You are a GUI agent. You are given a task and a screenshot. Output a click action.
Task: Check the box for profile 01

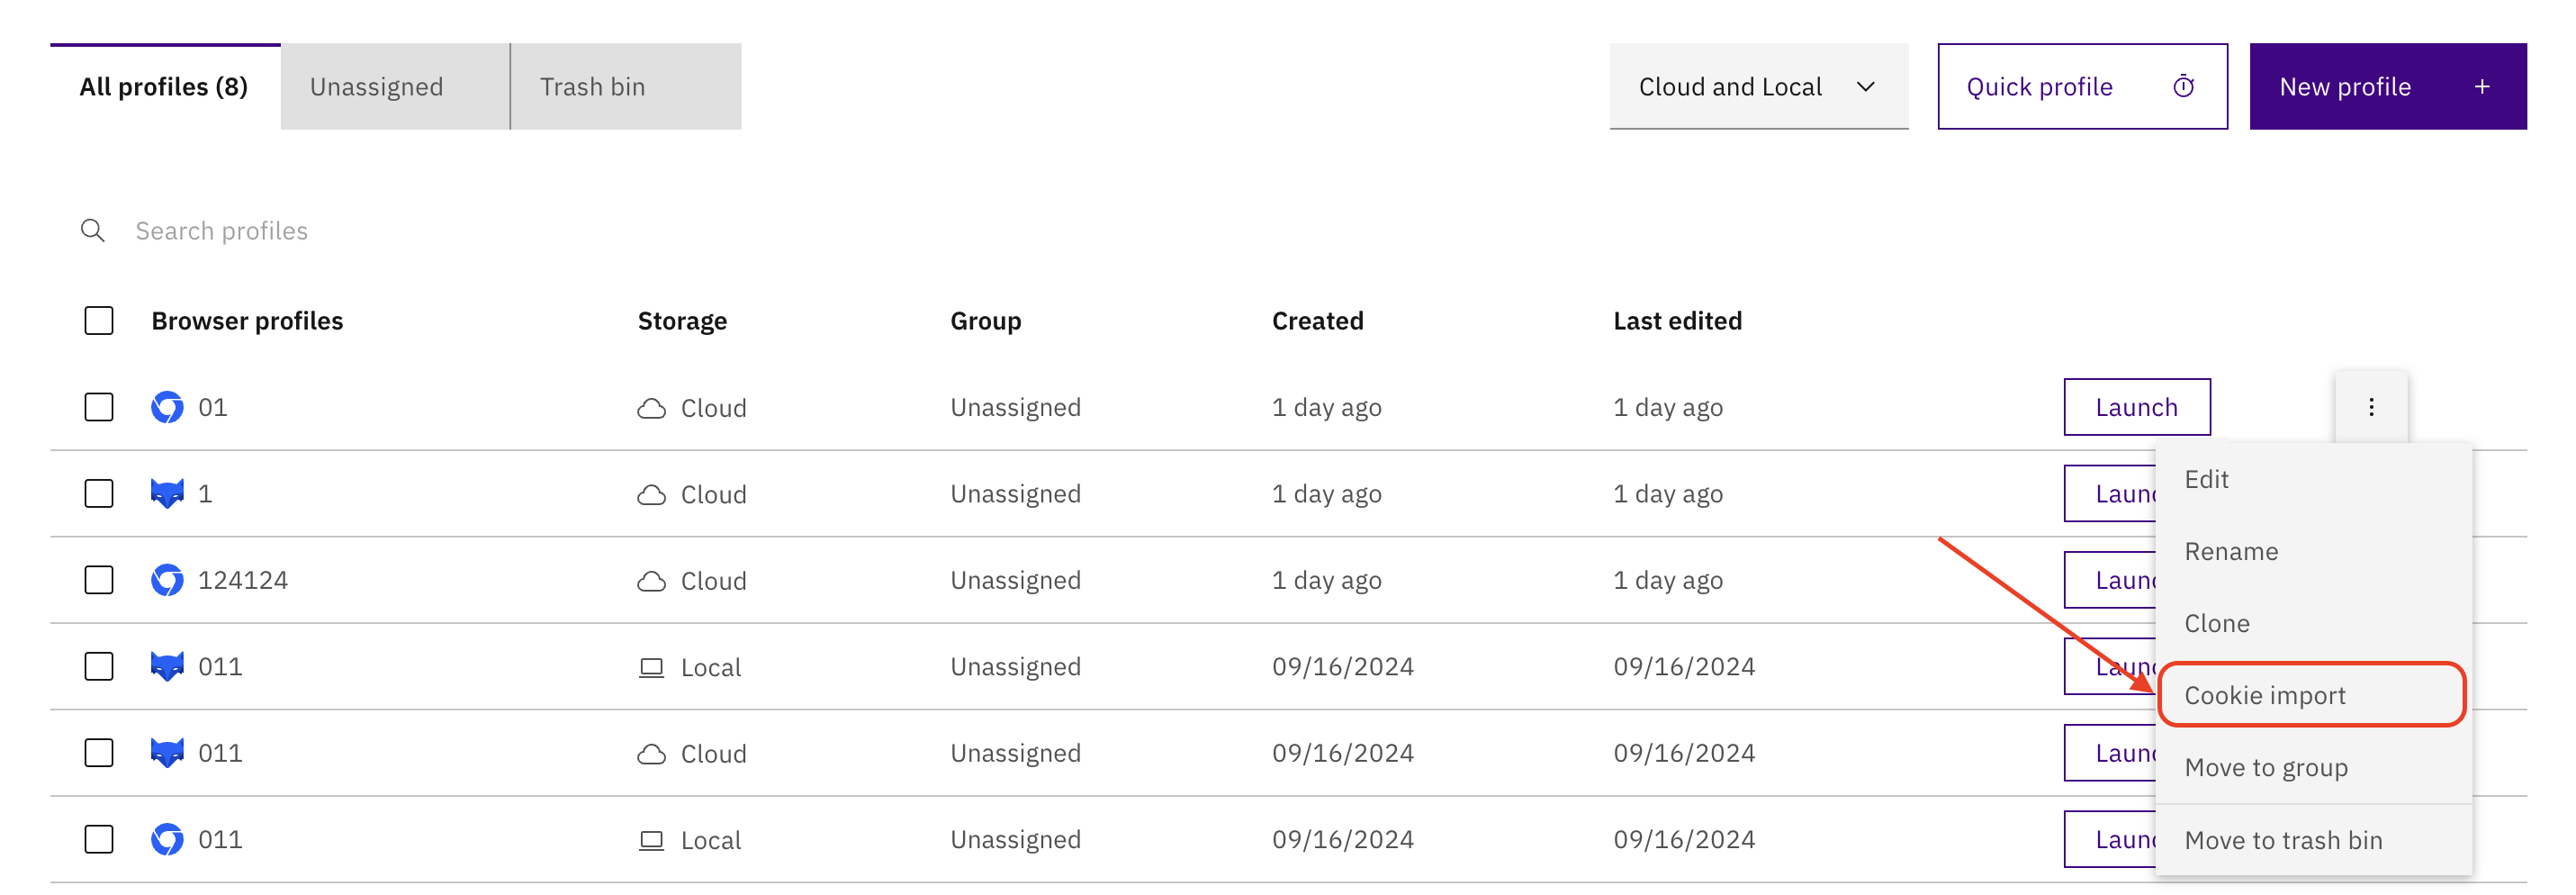click(99, 407)
